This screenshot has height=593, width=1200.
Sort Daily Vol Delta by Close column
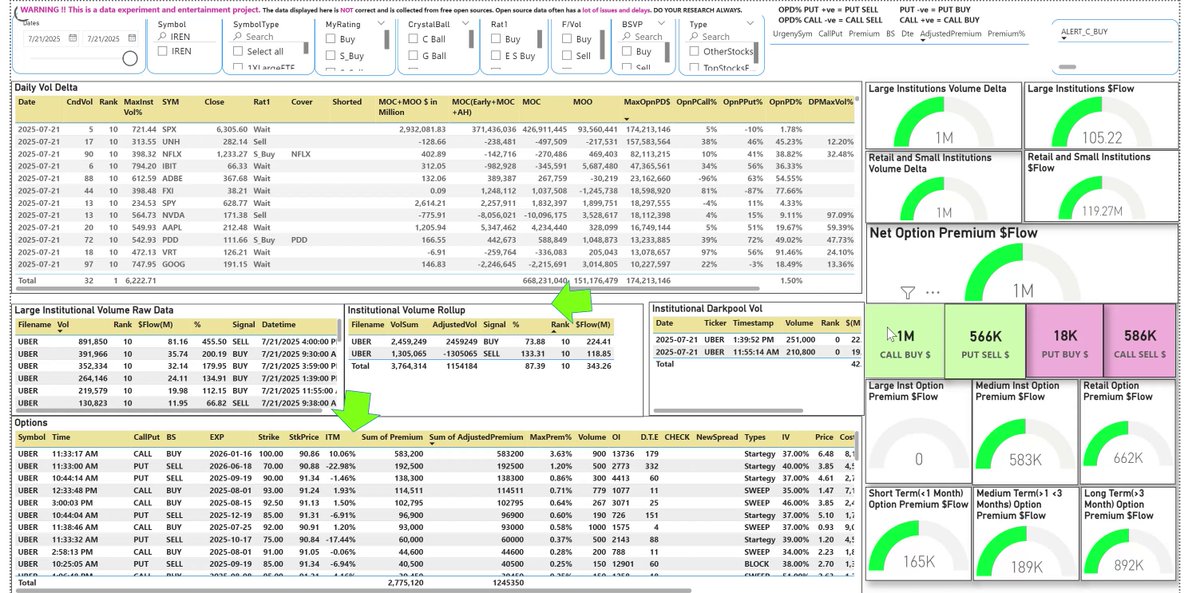pyautogui.click(x=215, y=102)
